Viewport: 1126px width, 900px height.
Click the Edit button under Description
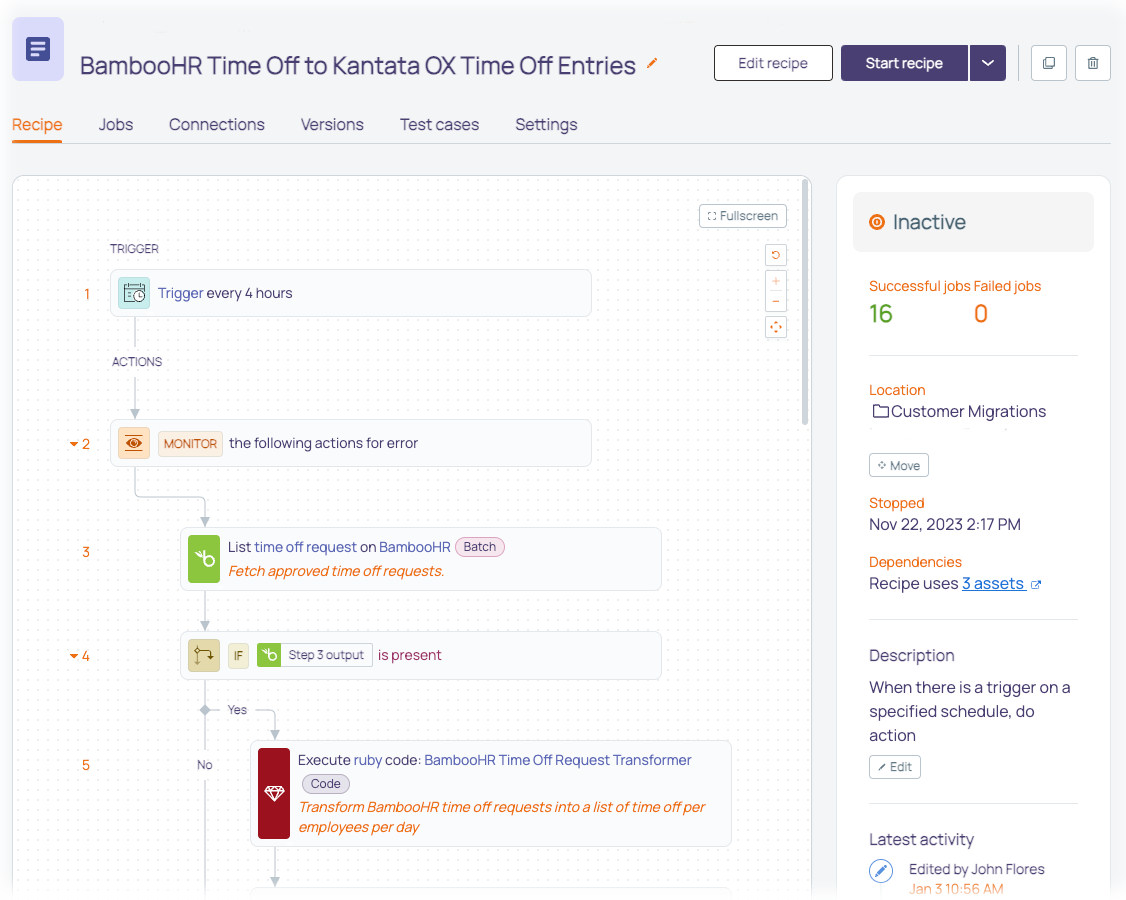pyautogui.click(x=895, y=767)
